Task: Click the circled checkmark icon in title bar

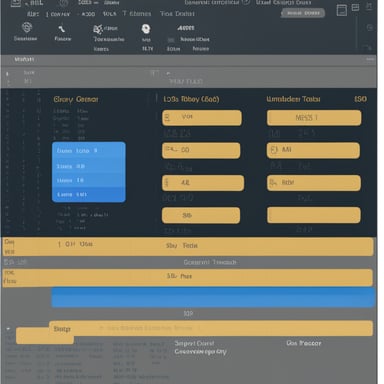Action: pyautogui.click(x=246, y=2)
